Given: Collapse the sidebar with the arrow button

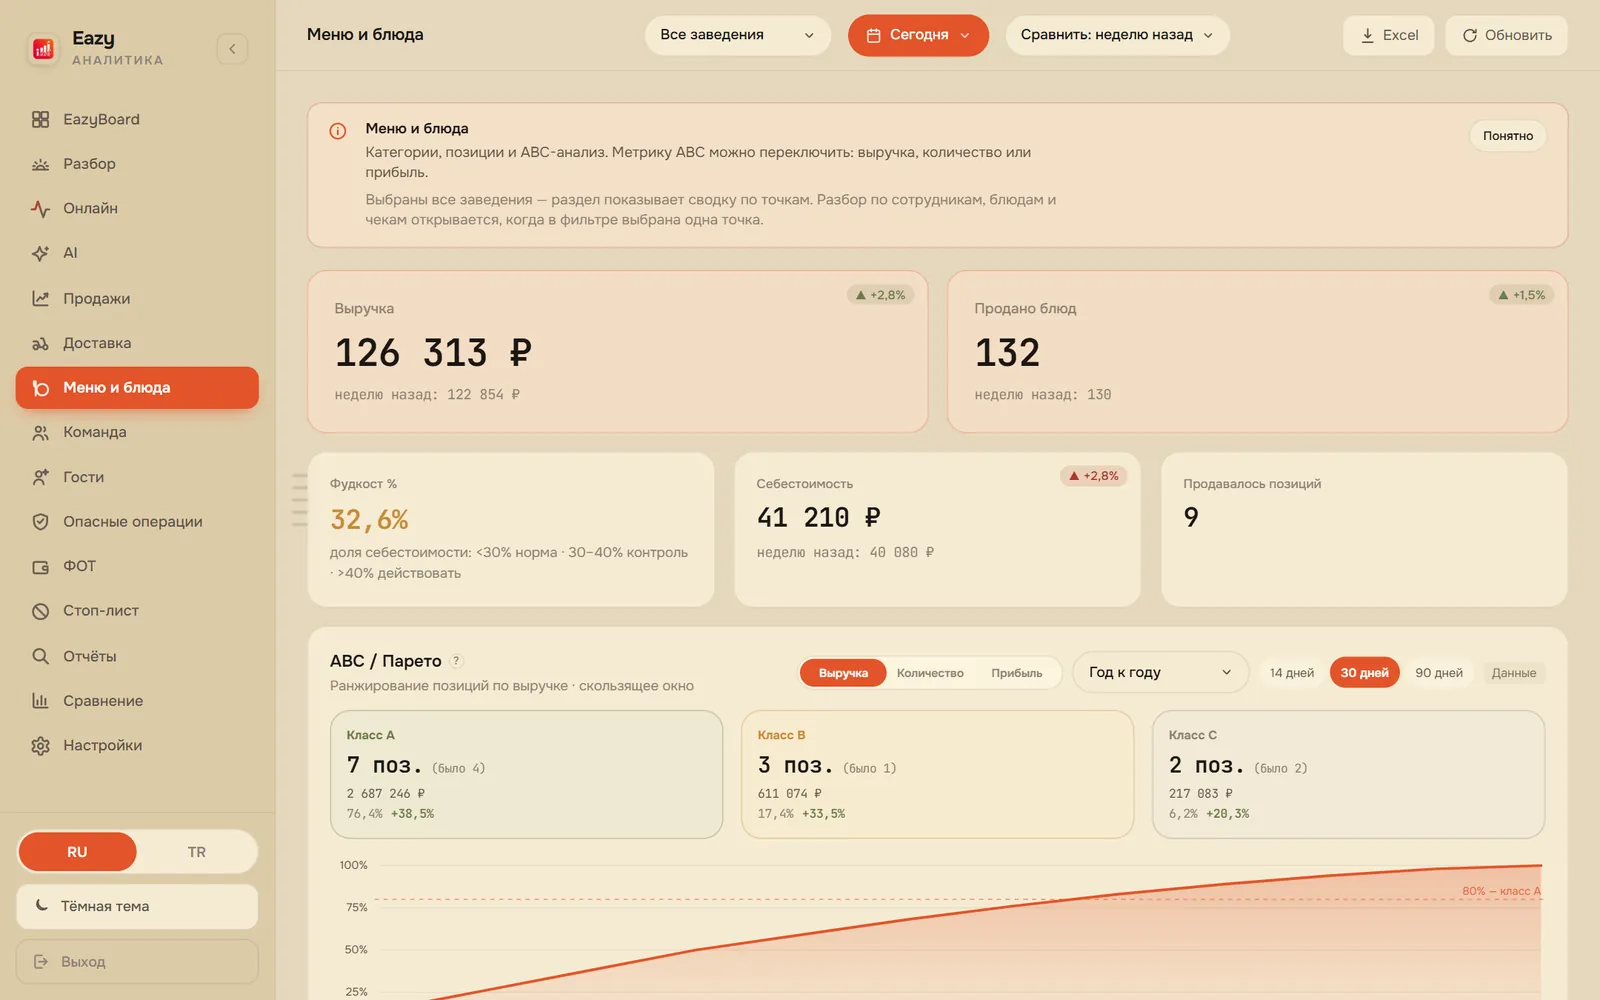Looking at the screenshot, I should pyautogui.click(x=232, y=48).
